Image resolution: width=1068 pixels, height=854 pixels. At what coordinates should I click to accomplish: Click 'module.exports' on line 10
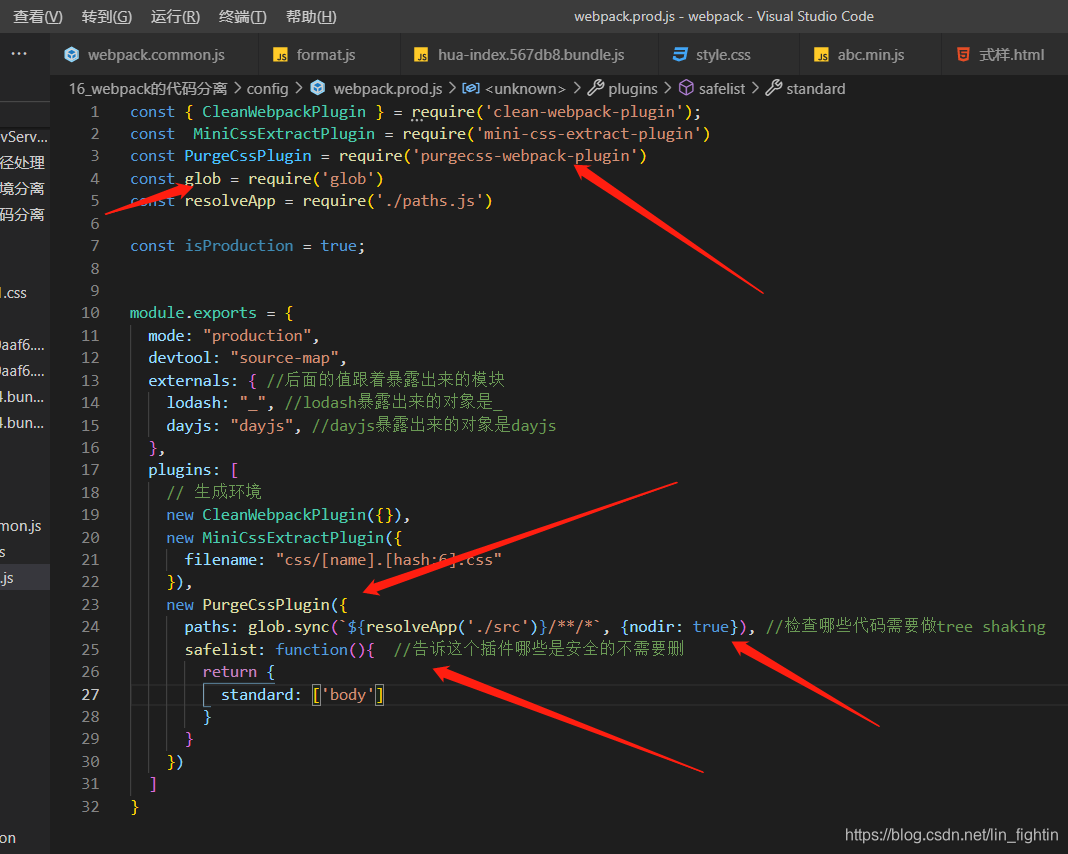pyautogui.click(x=193, y=313)
